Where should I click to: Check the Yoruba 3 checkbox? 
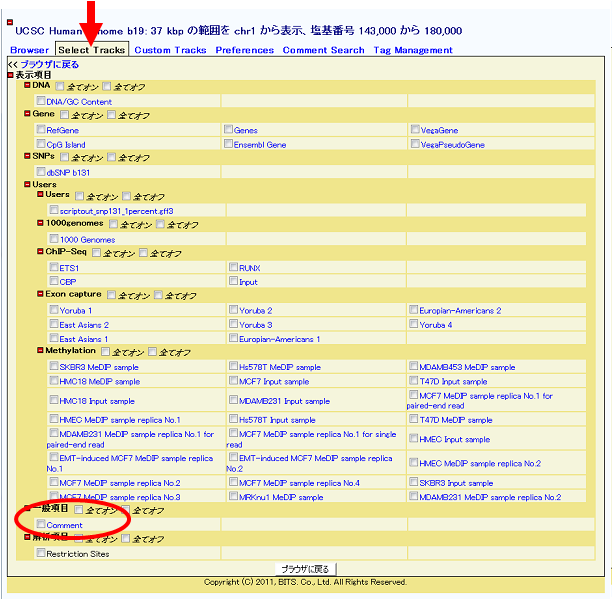pos(233,324)
